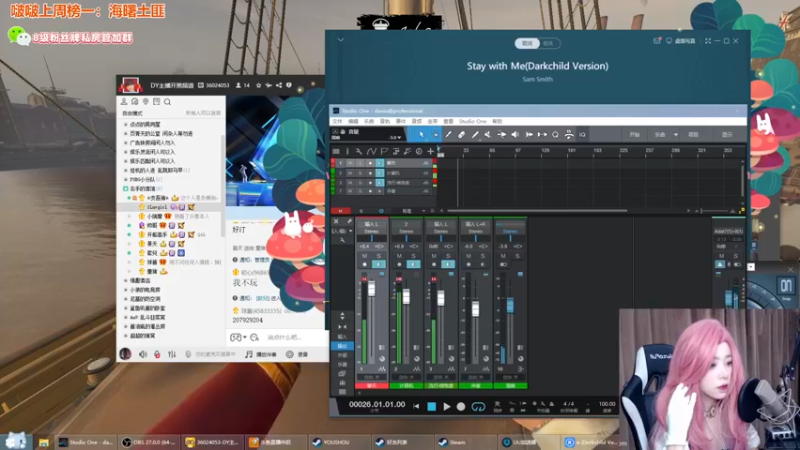
Task: Toggle the plugin On button at right
Action: [x=786, y=286]
